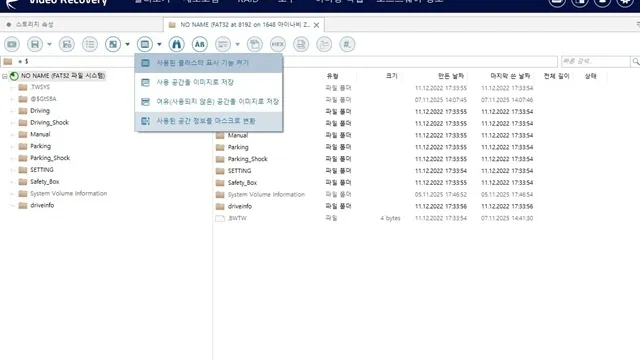Sort by the 상태 column header
640x360 pixels.
pyautogui.click(x=591, y=76)
